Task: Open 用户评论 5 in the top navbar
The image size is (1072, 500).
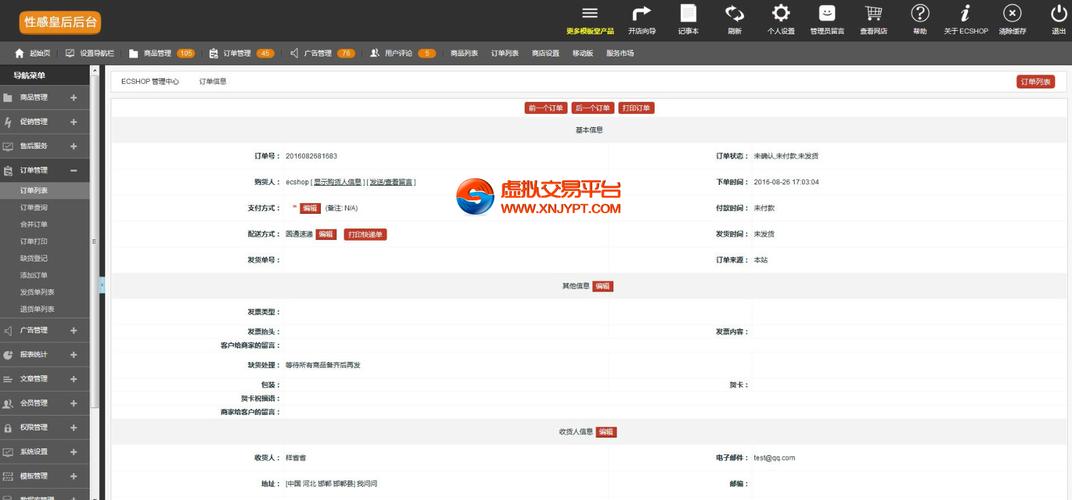Action: point(403,53)
